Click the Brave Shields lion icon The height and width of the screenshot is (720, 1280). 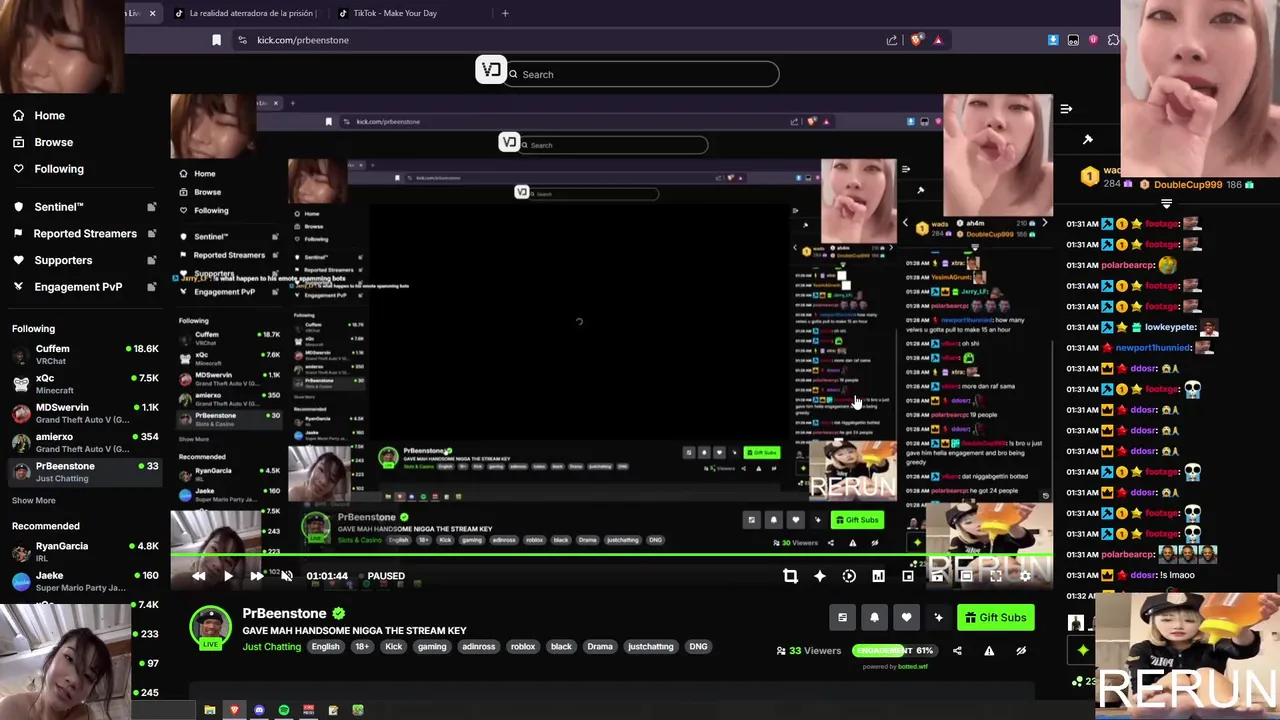pyautogui.click(x=916, y=40)
